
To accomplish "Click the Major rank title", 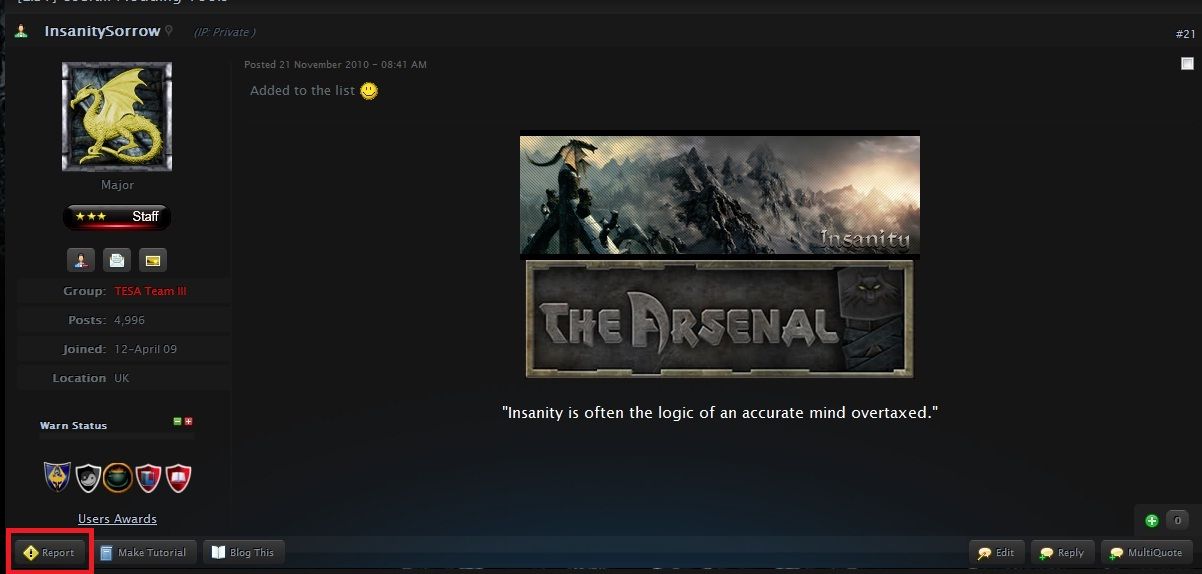I will pyautogui.click(x=117, y=185).
